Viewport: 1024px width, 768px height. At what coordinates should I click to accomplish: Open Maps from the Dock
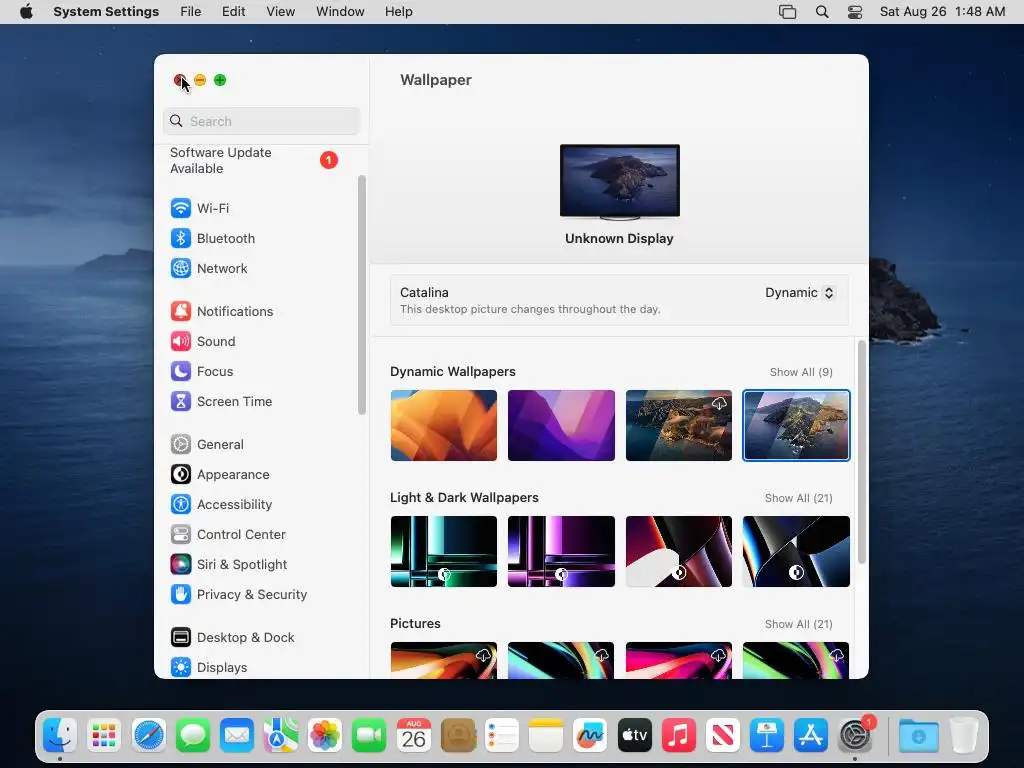pos(281,736)
